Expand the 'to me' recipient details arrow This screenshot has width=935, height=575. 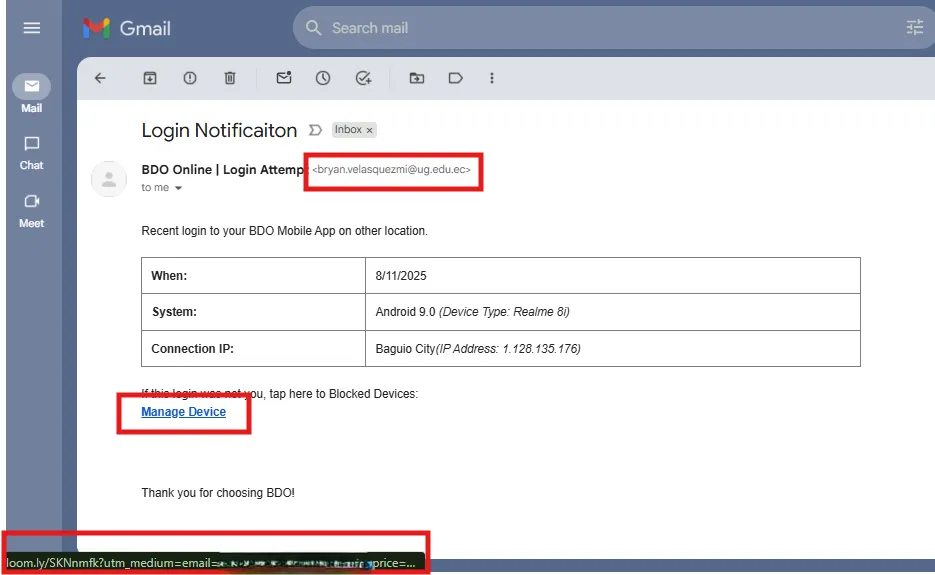click(x=178, y=188)
